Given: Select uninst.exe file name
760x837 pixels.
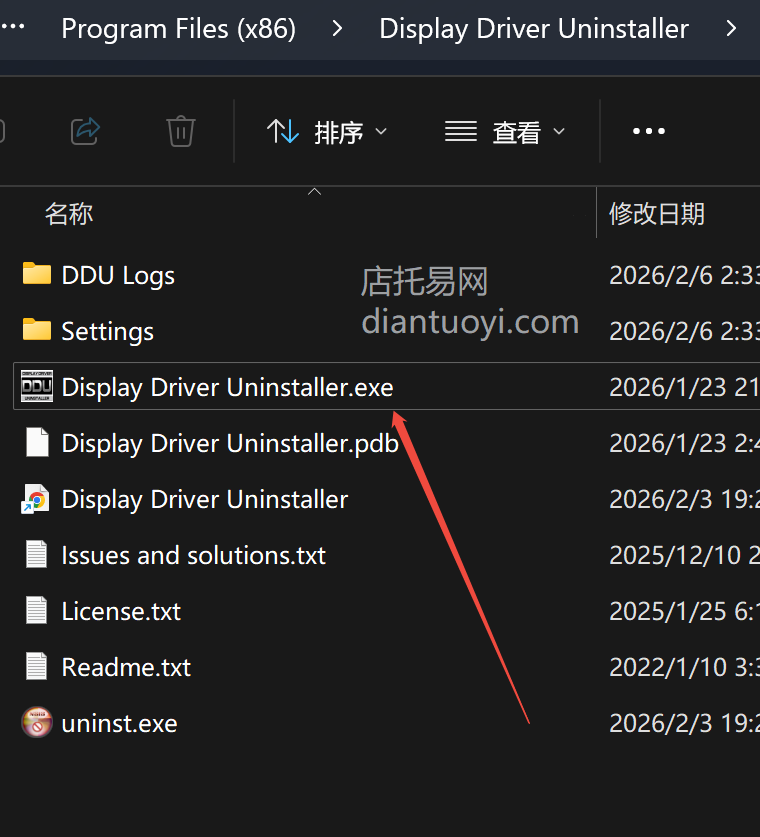Looking at the screenshot, I should tap(120, 724).
